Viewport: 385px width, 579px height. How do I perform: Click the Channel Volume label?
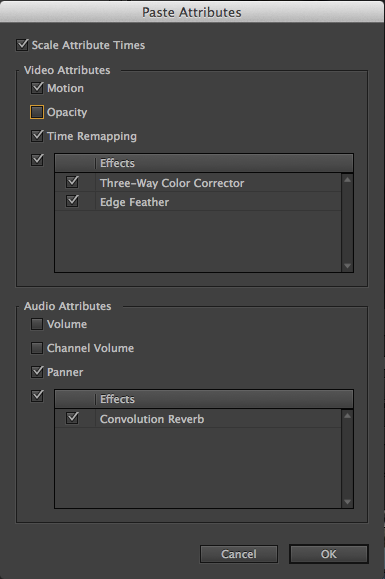point(90,348)
